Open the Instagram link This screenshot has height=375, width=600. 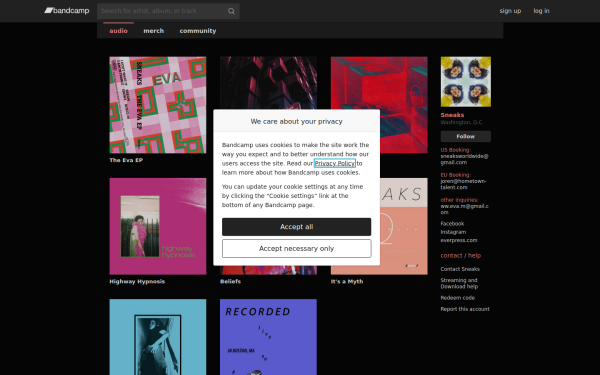coord(453,232)
